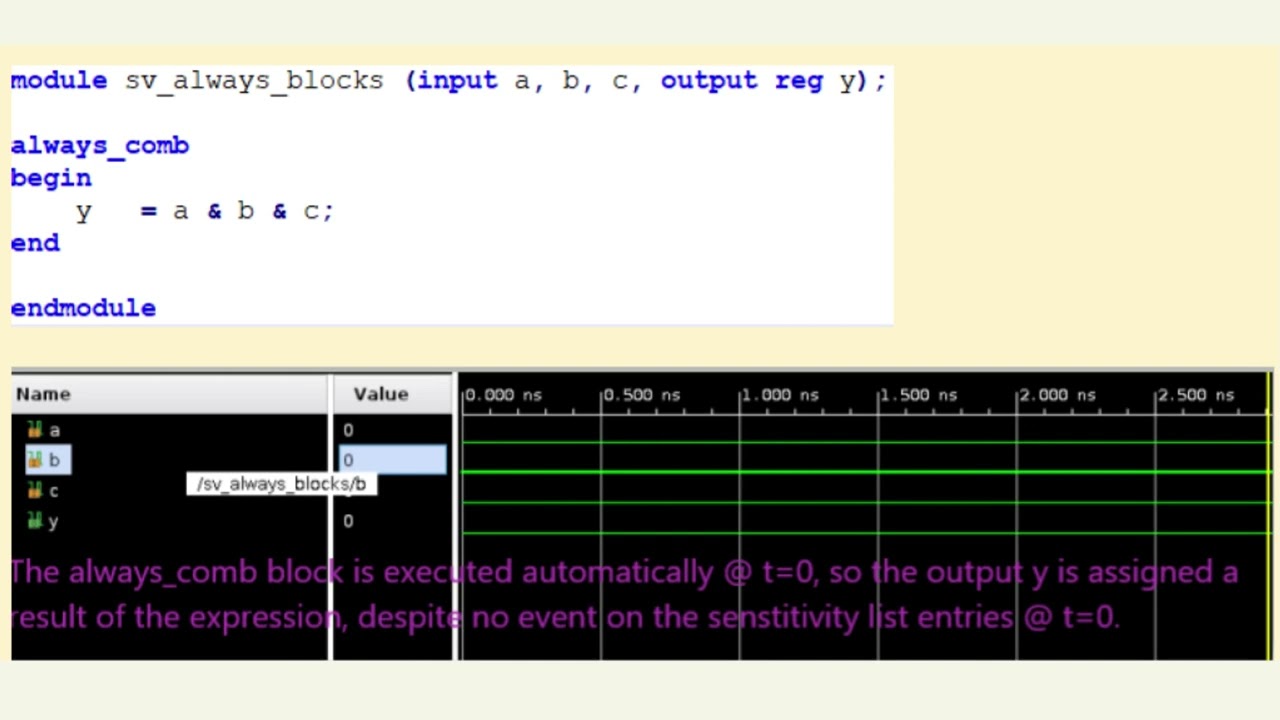Click the endmodule keyword in the code
Screen dimensions: 1280x720
(x=83, y=308)
